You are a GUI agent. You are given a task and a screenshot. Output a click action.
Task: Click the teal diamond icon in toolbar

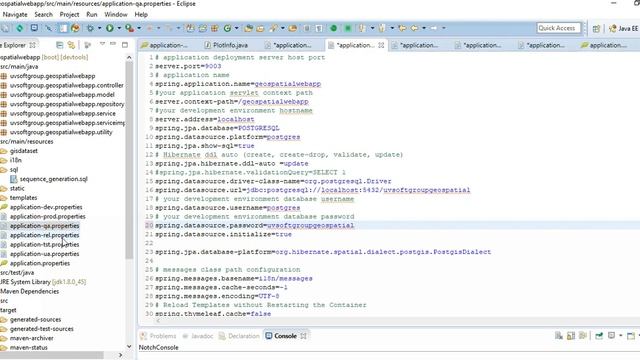click(x=20, y=28)
